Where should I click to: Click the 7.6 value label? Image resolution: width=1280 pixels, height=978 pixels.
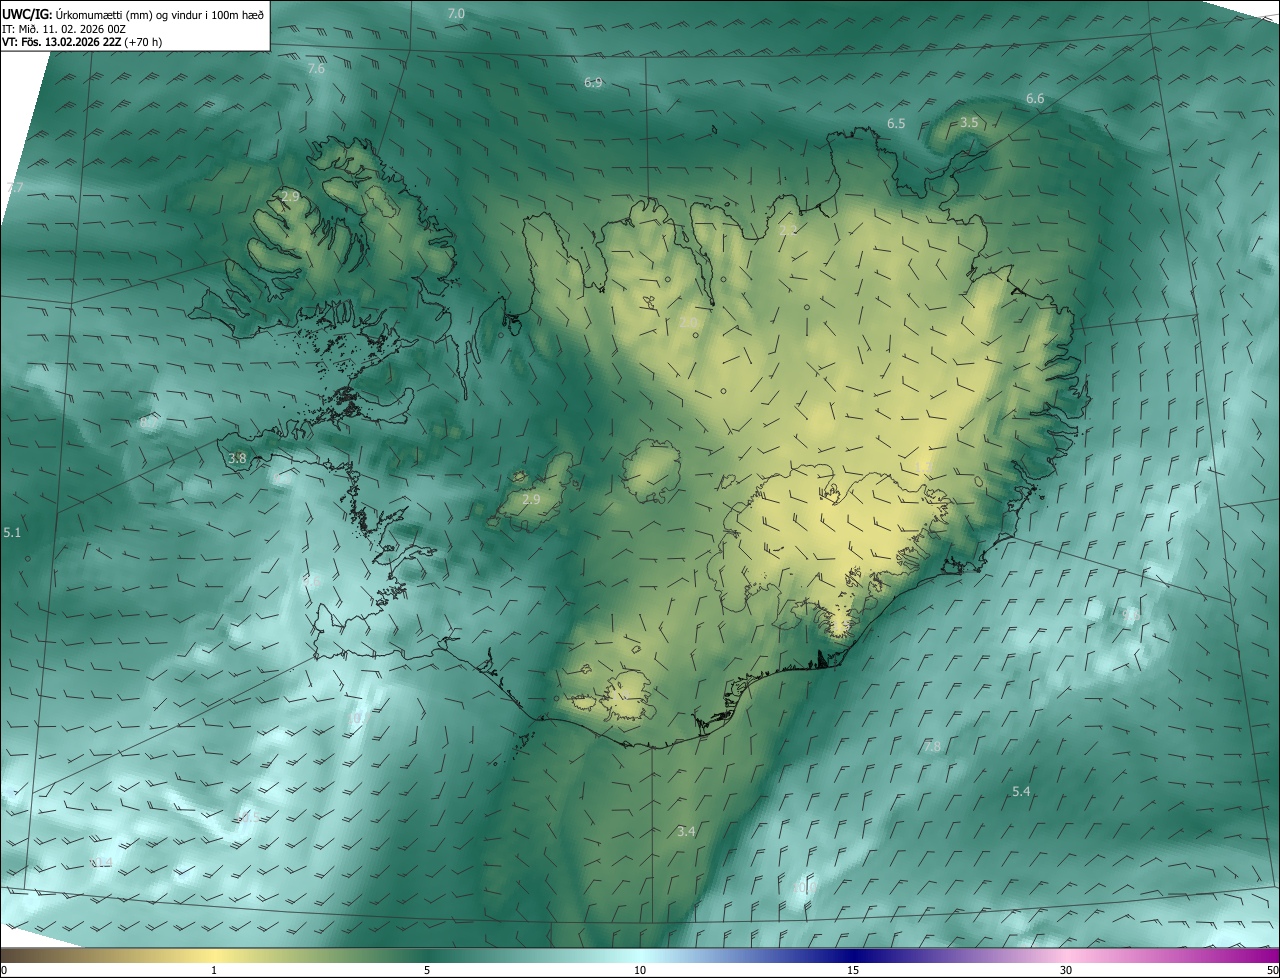(316, 69)
